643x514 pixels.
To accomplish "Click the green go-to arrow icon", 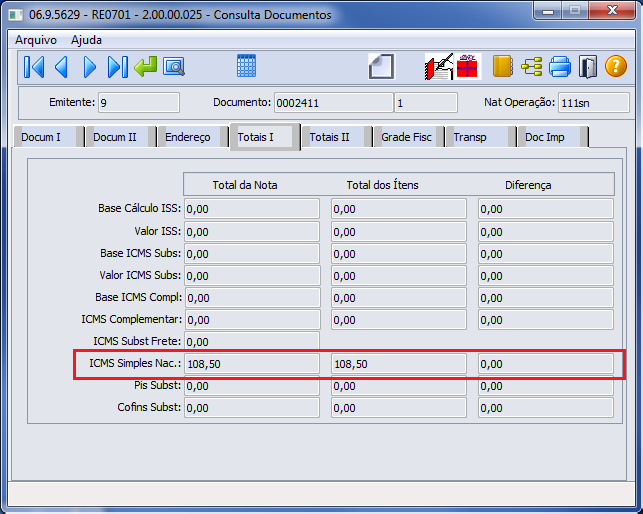I will tap(146, 67).
